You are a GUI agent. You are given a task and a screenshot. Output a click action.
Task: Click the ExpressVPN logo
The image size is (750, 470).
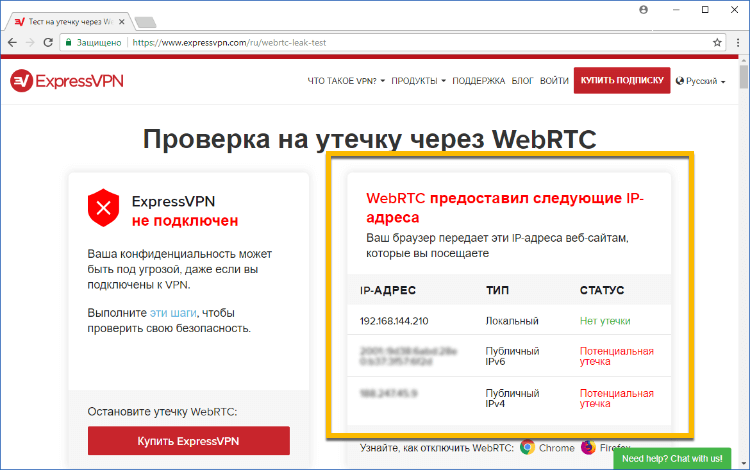67,81
